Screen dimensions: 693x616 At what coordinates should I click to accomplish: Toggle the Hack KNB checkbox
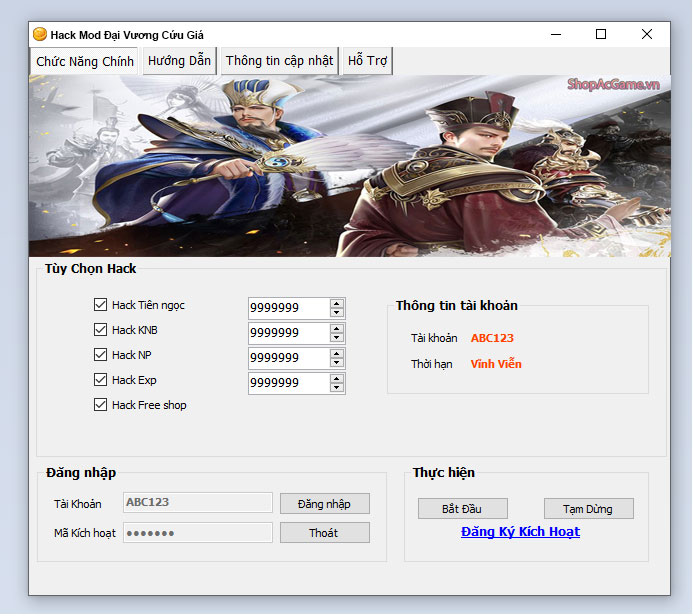(x=100, y=330)
